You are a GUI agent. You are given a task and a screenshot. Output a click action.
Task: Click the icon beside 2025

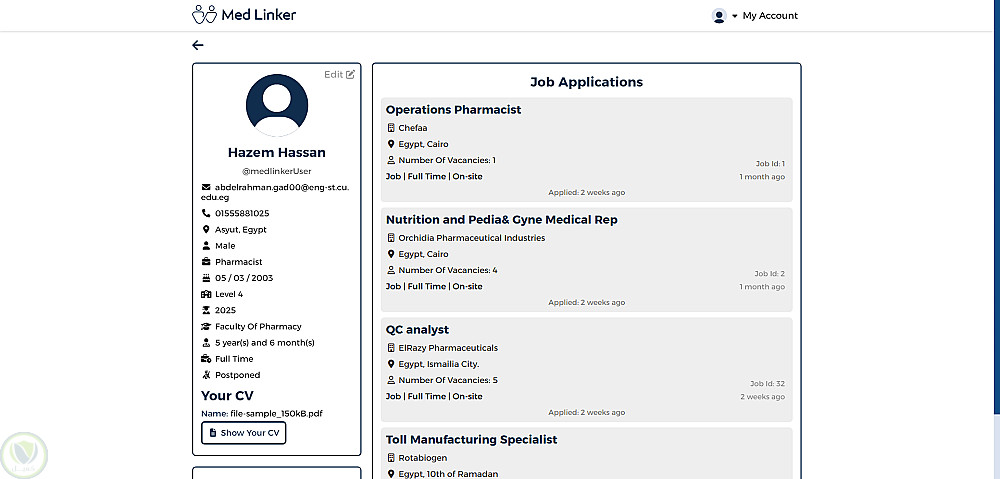pos(206,310)
